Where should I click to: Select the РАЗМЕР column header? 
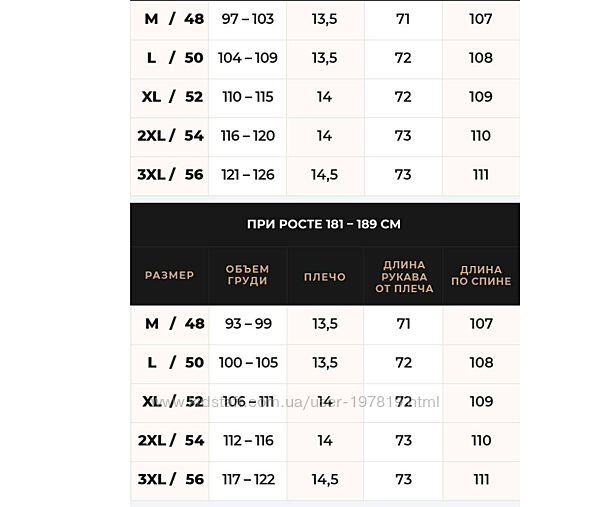click(x=170, y=275)
